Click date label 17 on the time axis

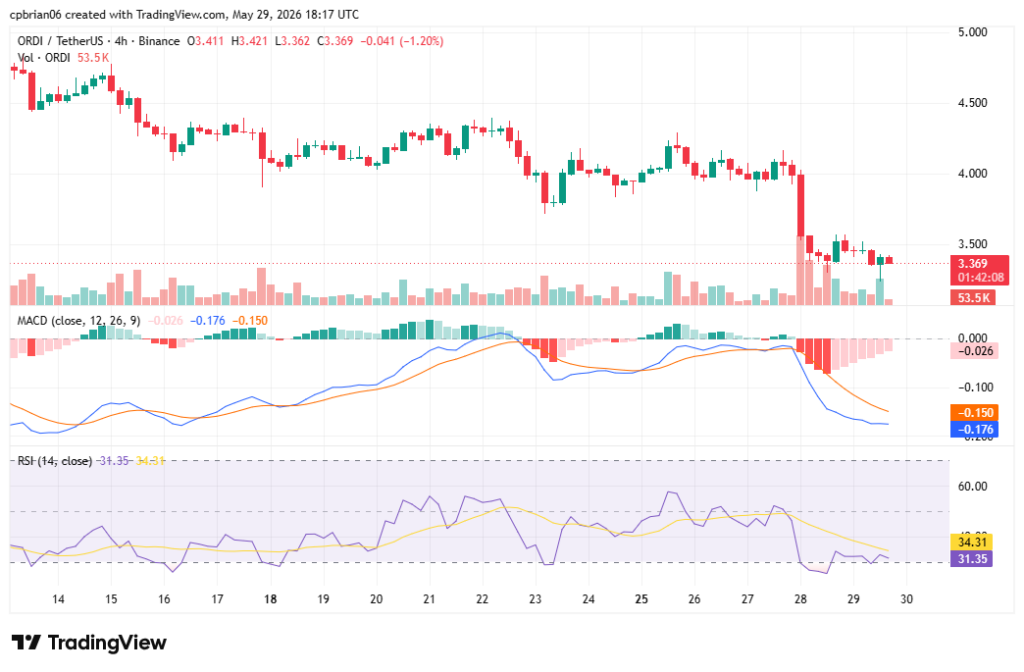pyautogui.click(x=217, y=600)
